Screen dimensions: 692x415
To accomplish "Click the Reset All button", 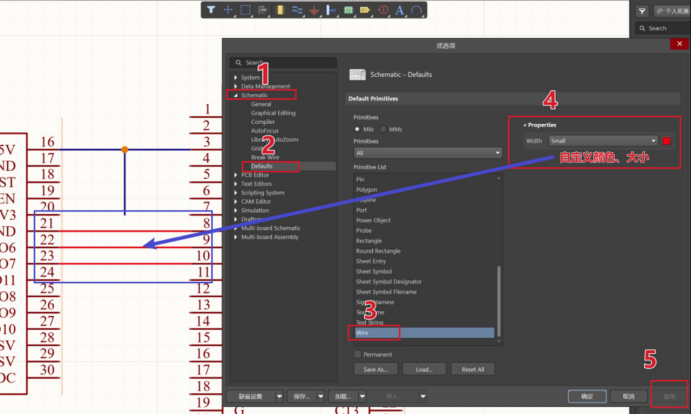I will [472, 369].
